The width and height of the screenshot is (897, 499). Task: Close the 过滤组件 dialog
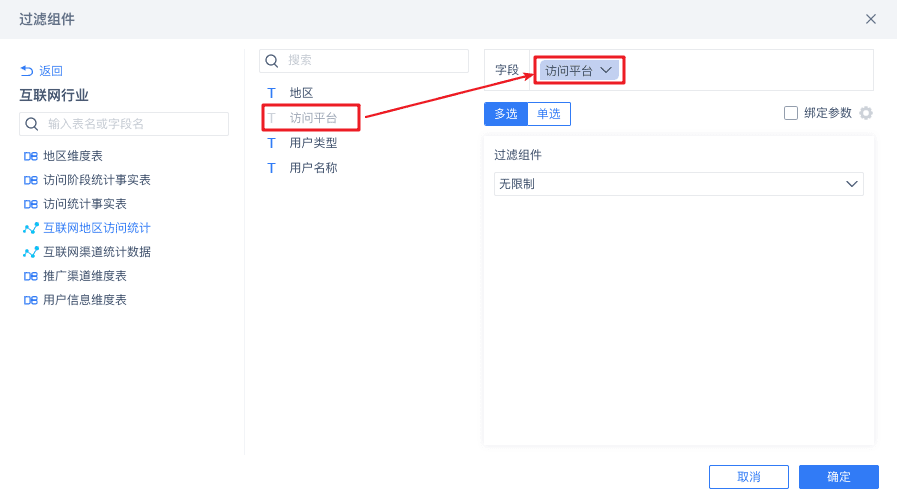[x=871, y=19]
